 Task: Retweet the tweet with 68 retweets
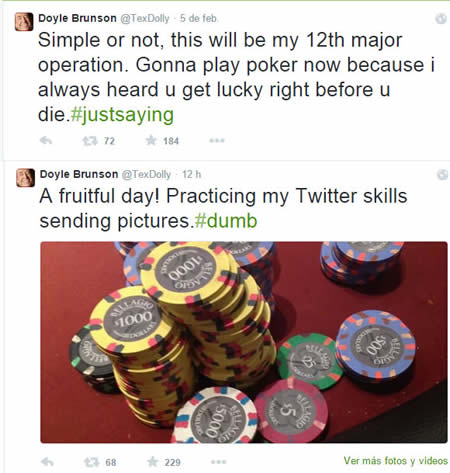pyautogui.click(x=91, y=462)
